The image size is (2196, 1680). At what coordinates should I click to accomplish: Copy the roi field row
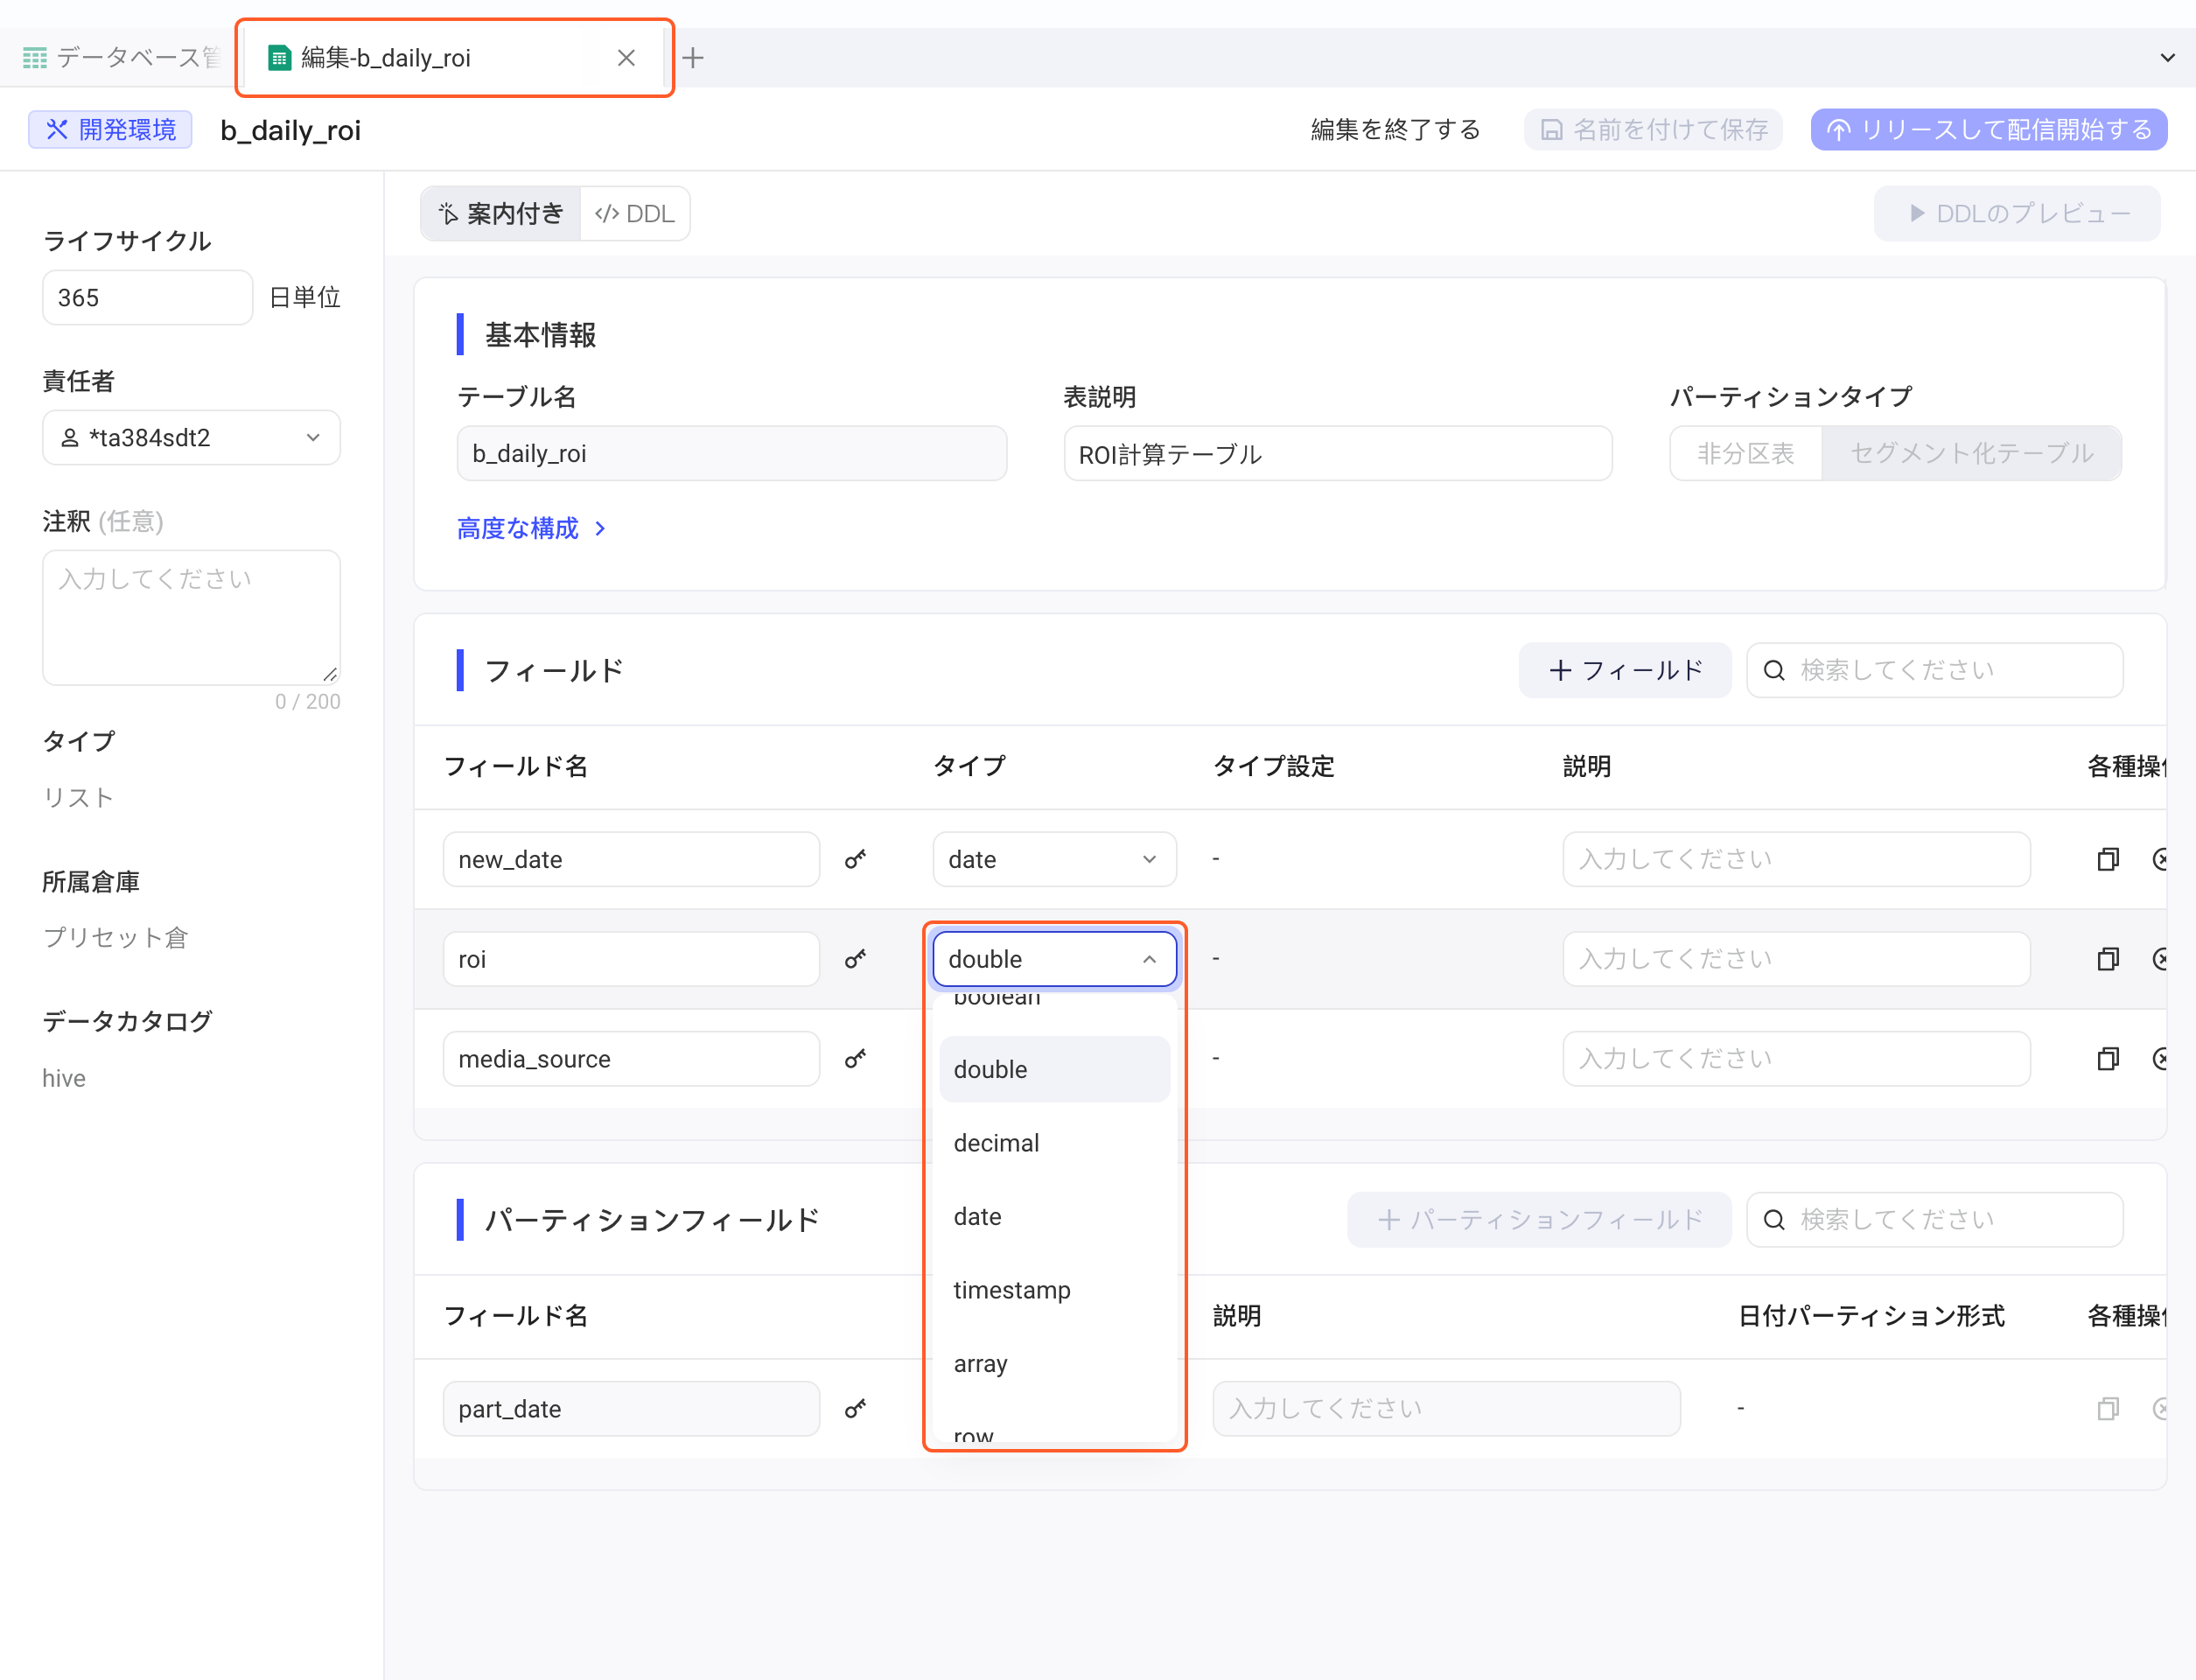2108,959
